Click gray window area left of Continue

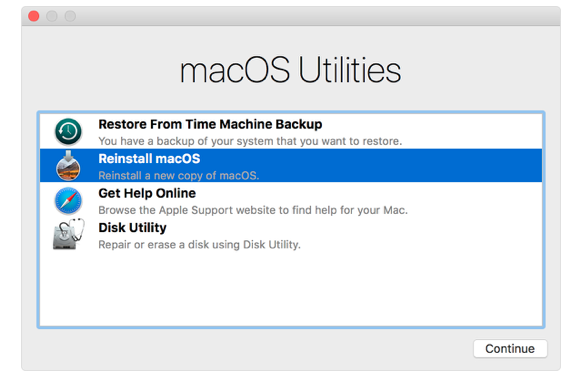pos(254,349)
